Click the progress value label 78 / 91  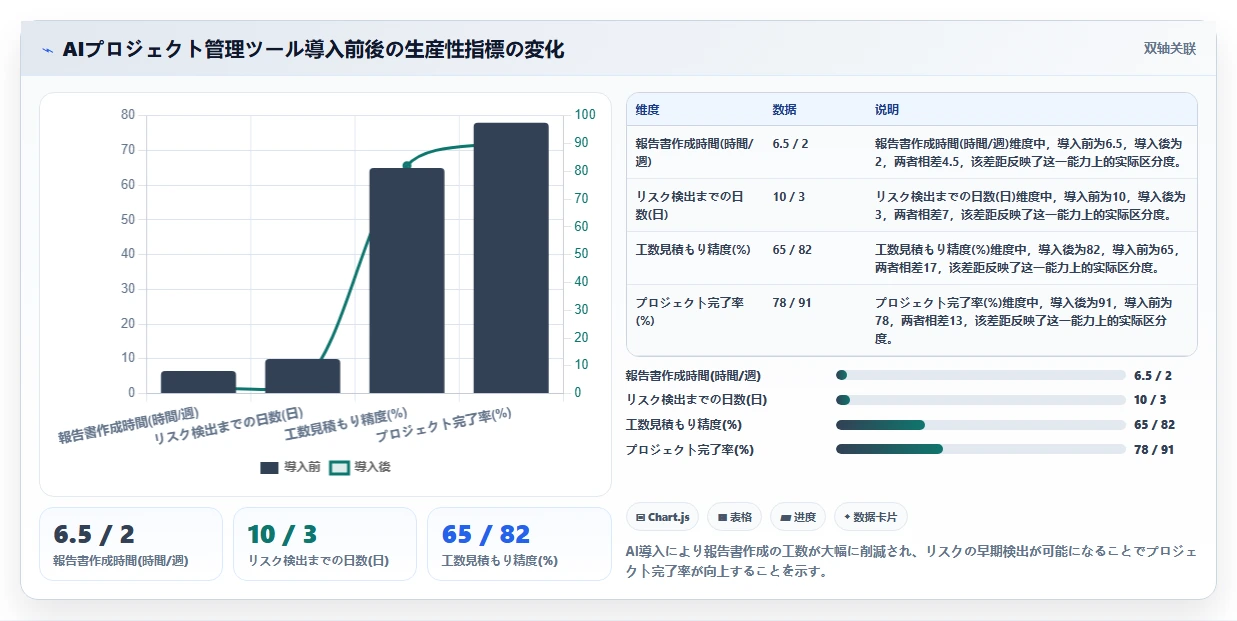(x=1154, y=450)
